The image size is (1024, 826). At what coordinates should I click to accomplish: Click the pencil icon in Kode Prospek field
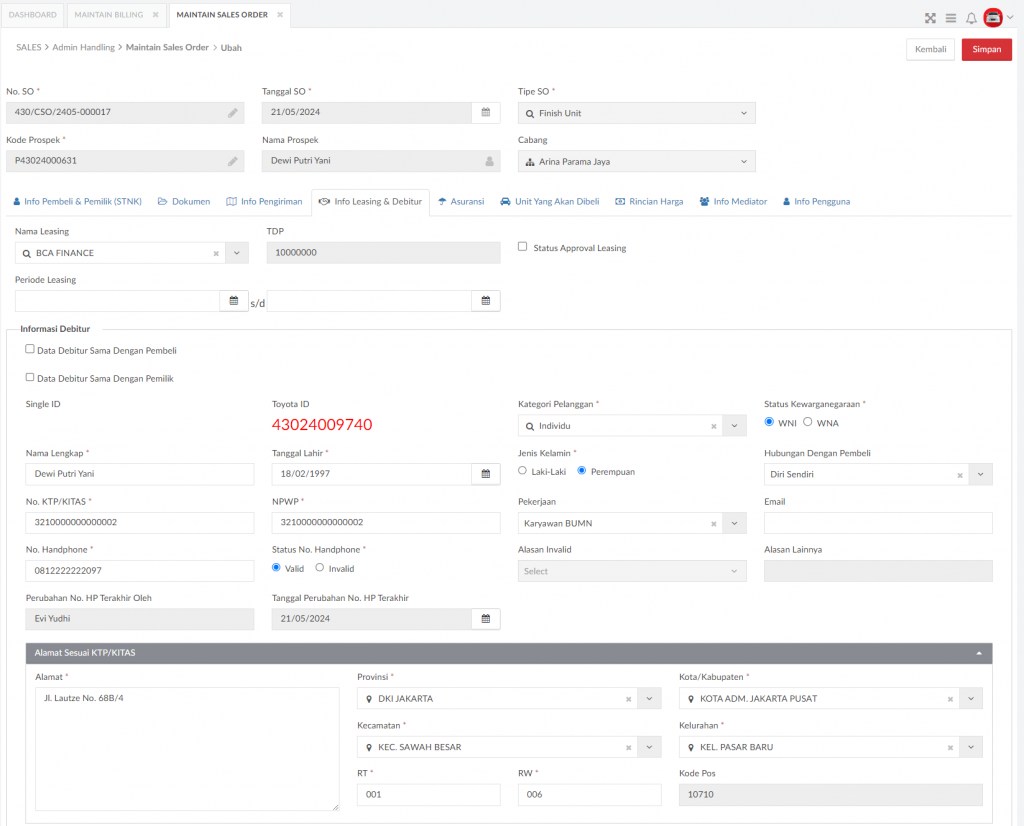coord(232,161)
